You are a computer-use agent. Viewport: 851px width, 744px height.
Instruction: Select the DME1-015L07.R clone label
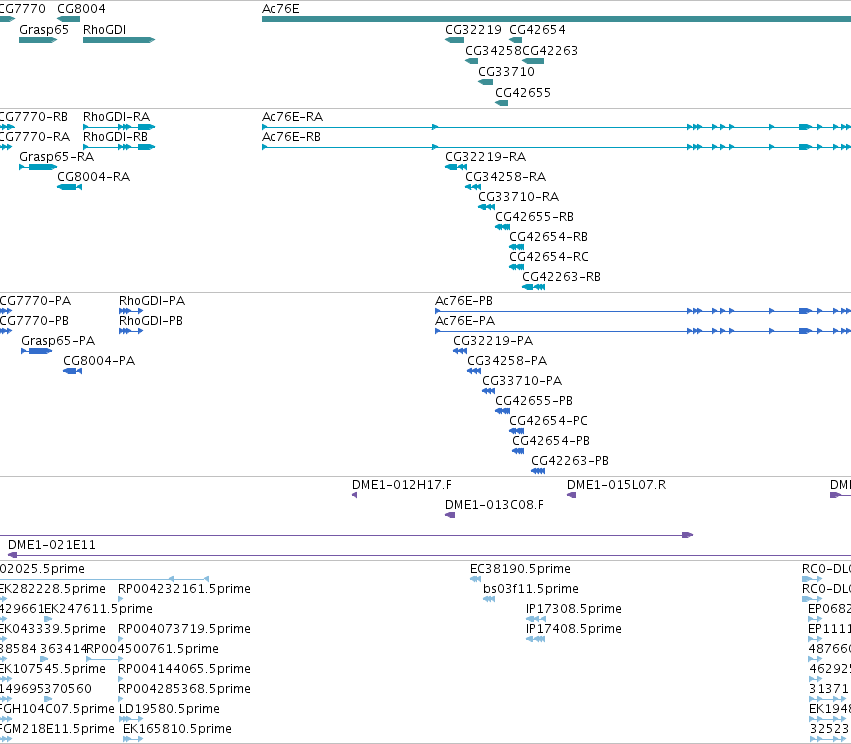(617, 486)
